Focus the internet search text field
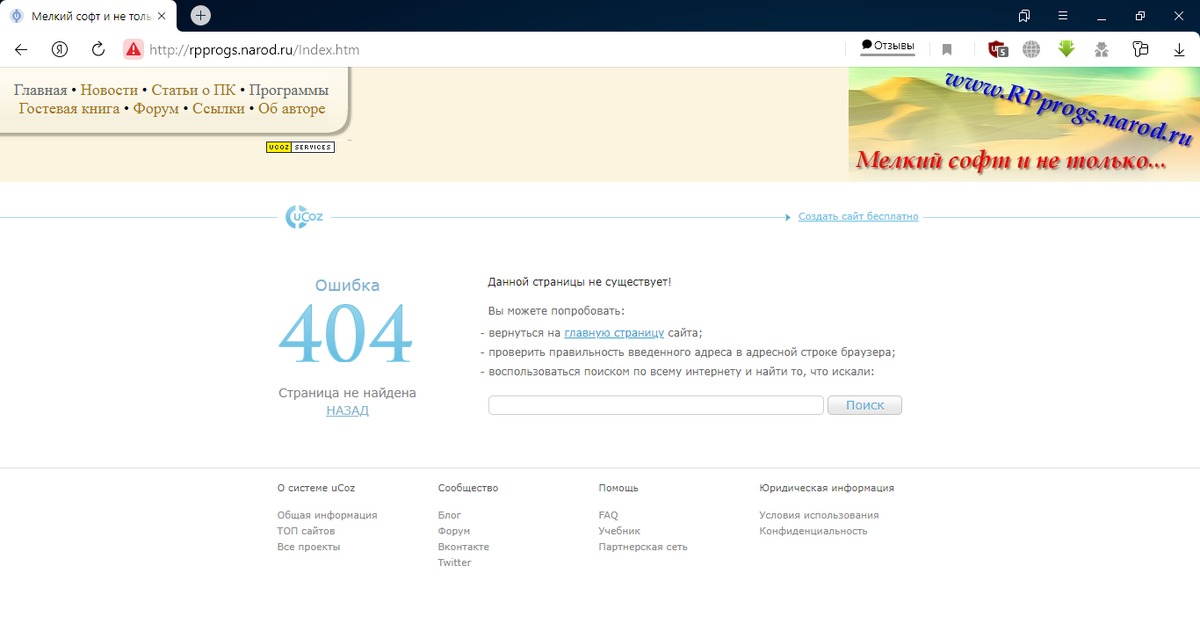This screenshot has height=628, width=1200. (655, 405)
